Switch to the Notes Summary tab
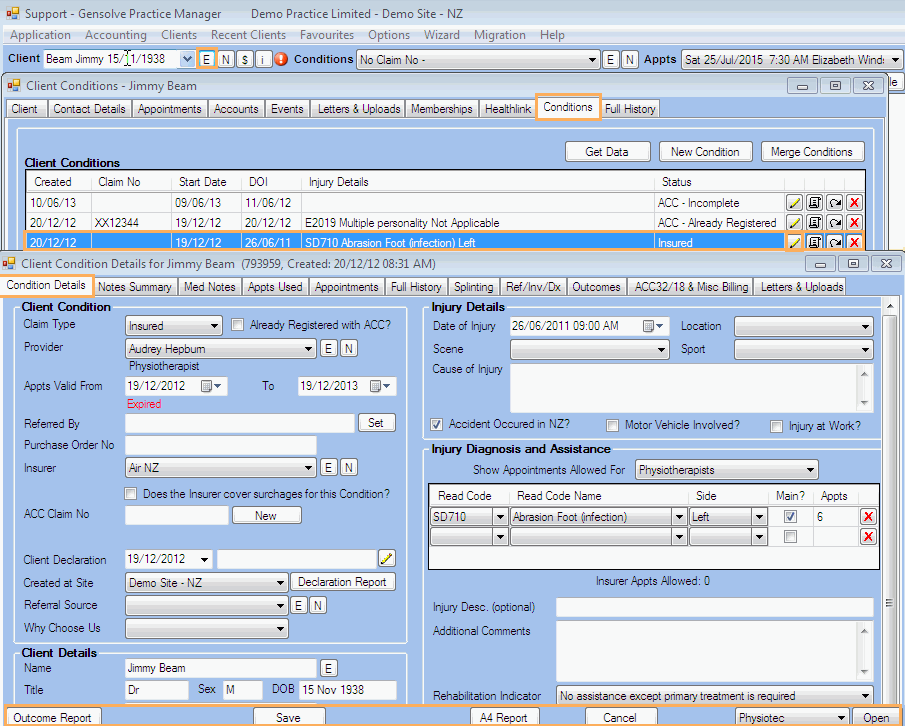The height and width of the screenshot is (726, 905). point(134,287)
